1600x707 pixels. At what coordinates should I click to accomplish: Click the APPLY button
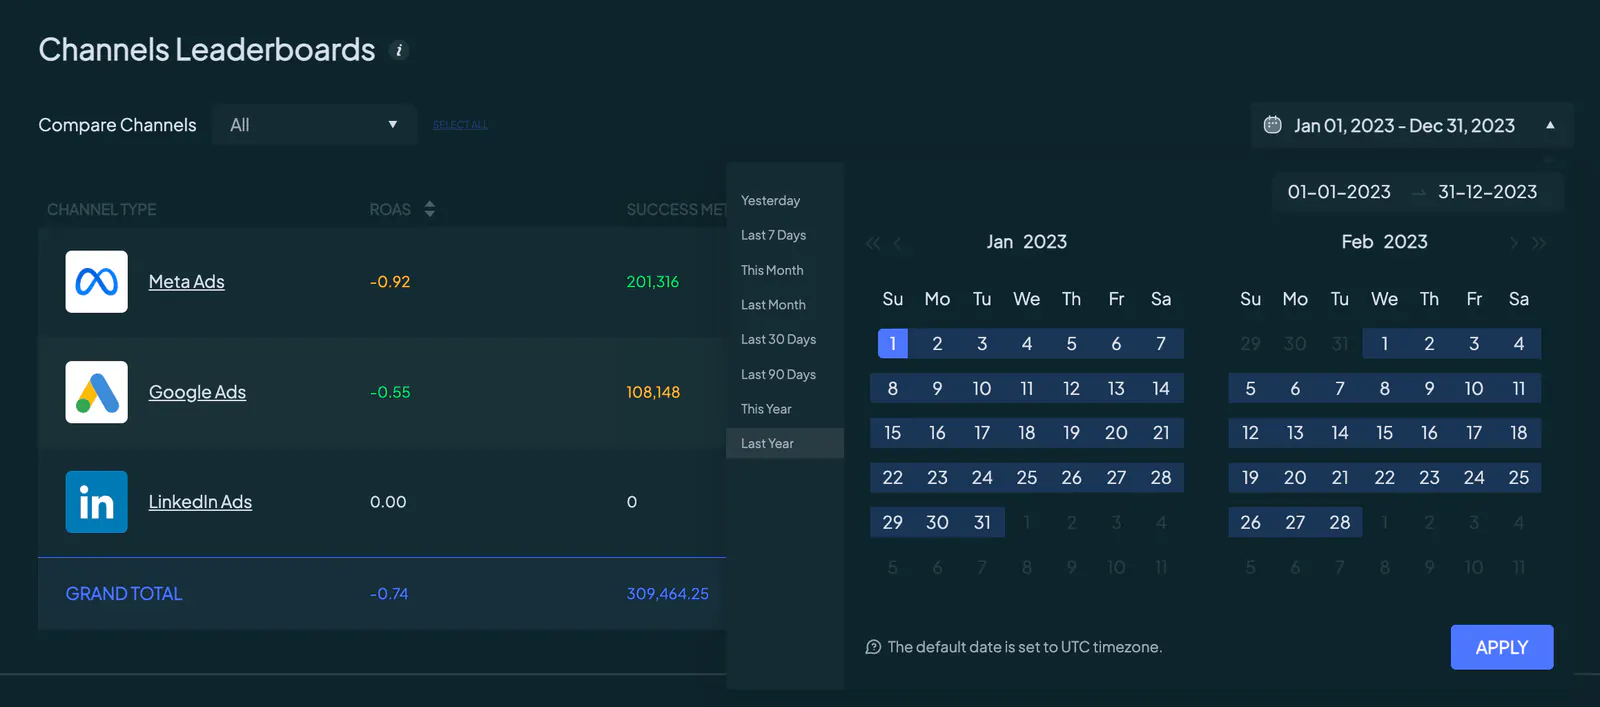[x=1502, y=647]
